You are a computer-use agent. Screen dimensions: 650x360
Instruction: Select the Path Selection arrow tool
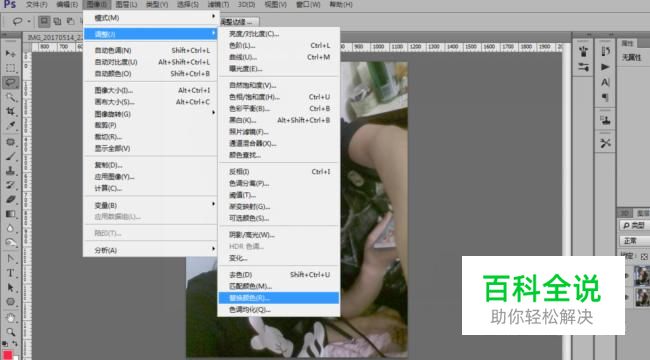[10, 287]
